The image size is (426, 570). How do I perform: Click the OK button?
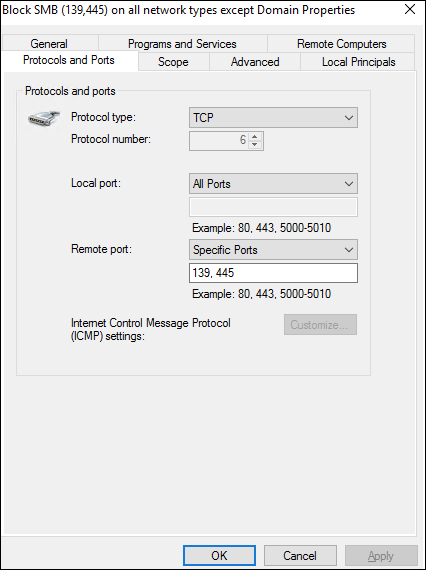(219, 555)
